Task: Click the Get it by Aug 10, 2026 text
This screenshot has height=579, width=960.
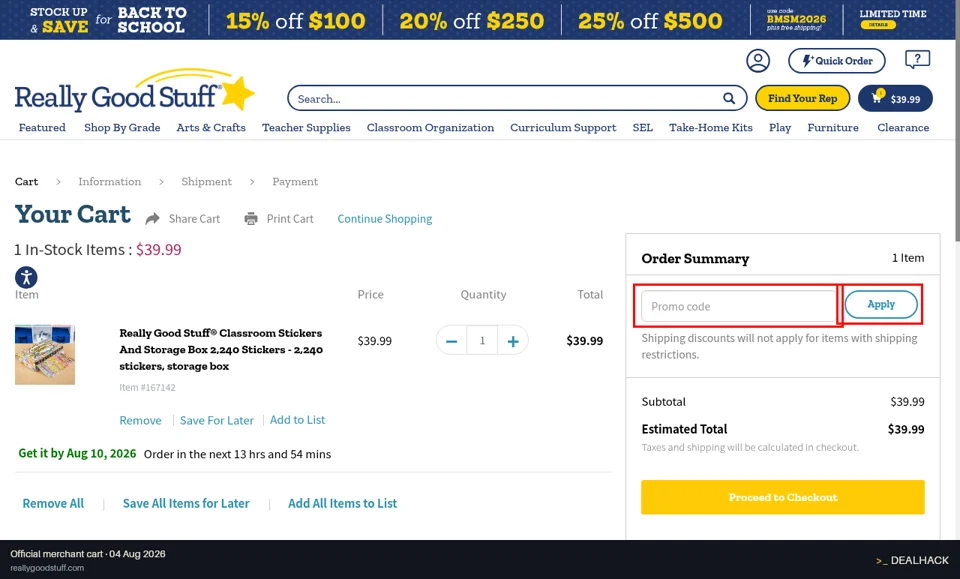Action: coord(77,454)
